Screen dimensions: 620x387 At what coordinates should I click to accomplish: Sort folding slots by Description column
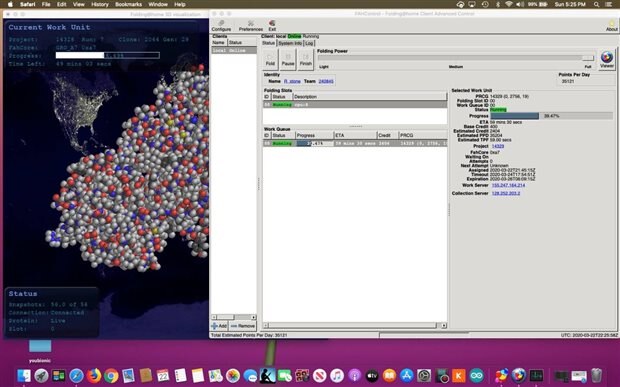370,96
